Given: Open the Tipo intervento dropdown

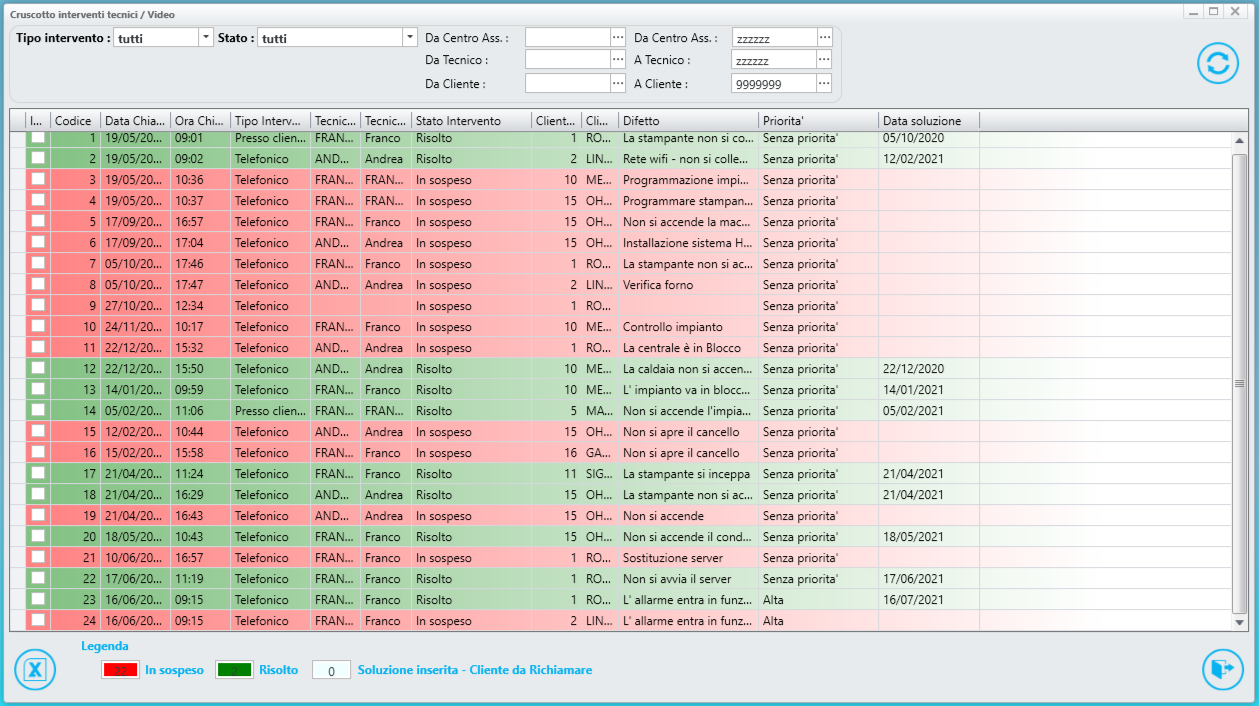Looking at the screenshot, I should click(206, 37).
